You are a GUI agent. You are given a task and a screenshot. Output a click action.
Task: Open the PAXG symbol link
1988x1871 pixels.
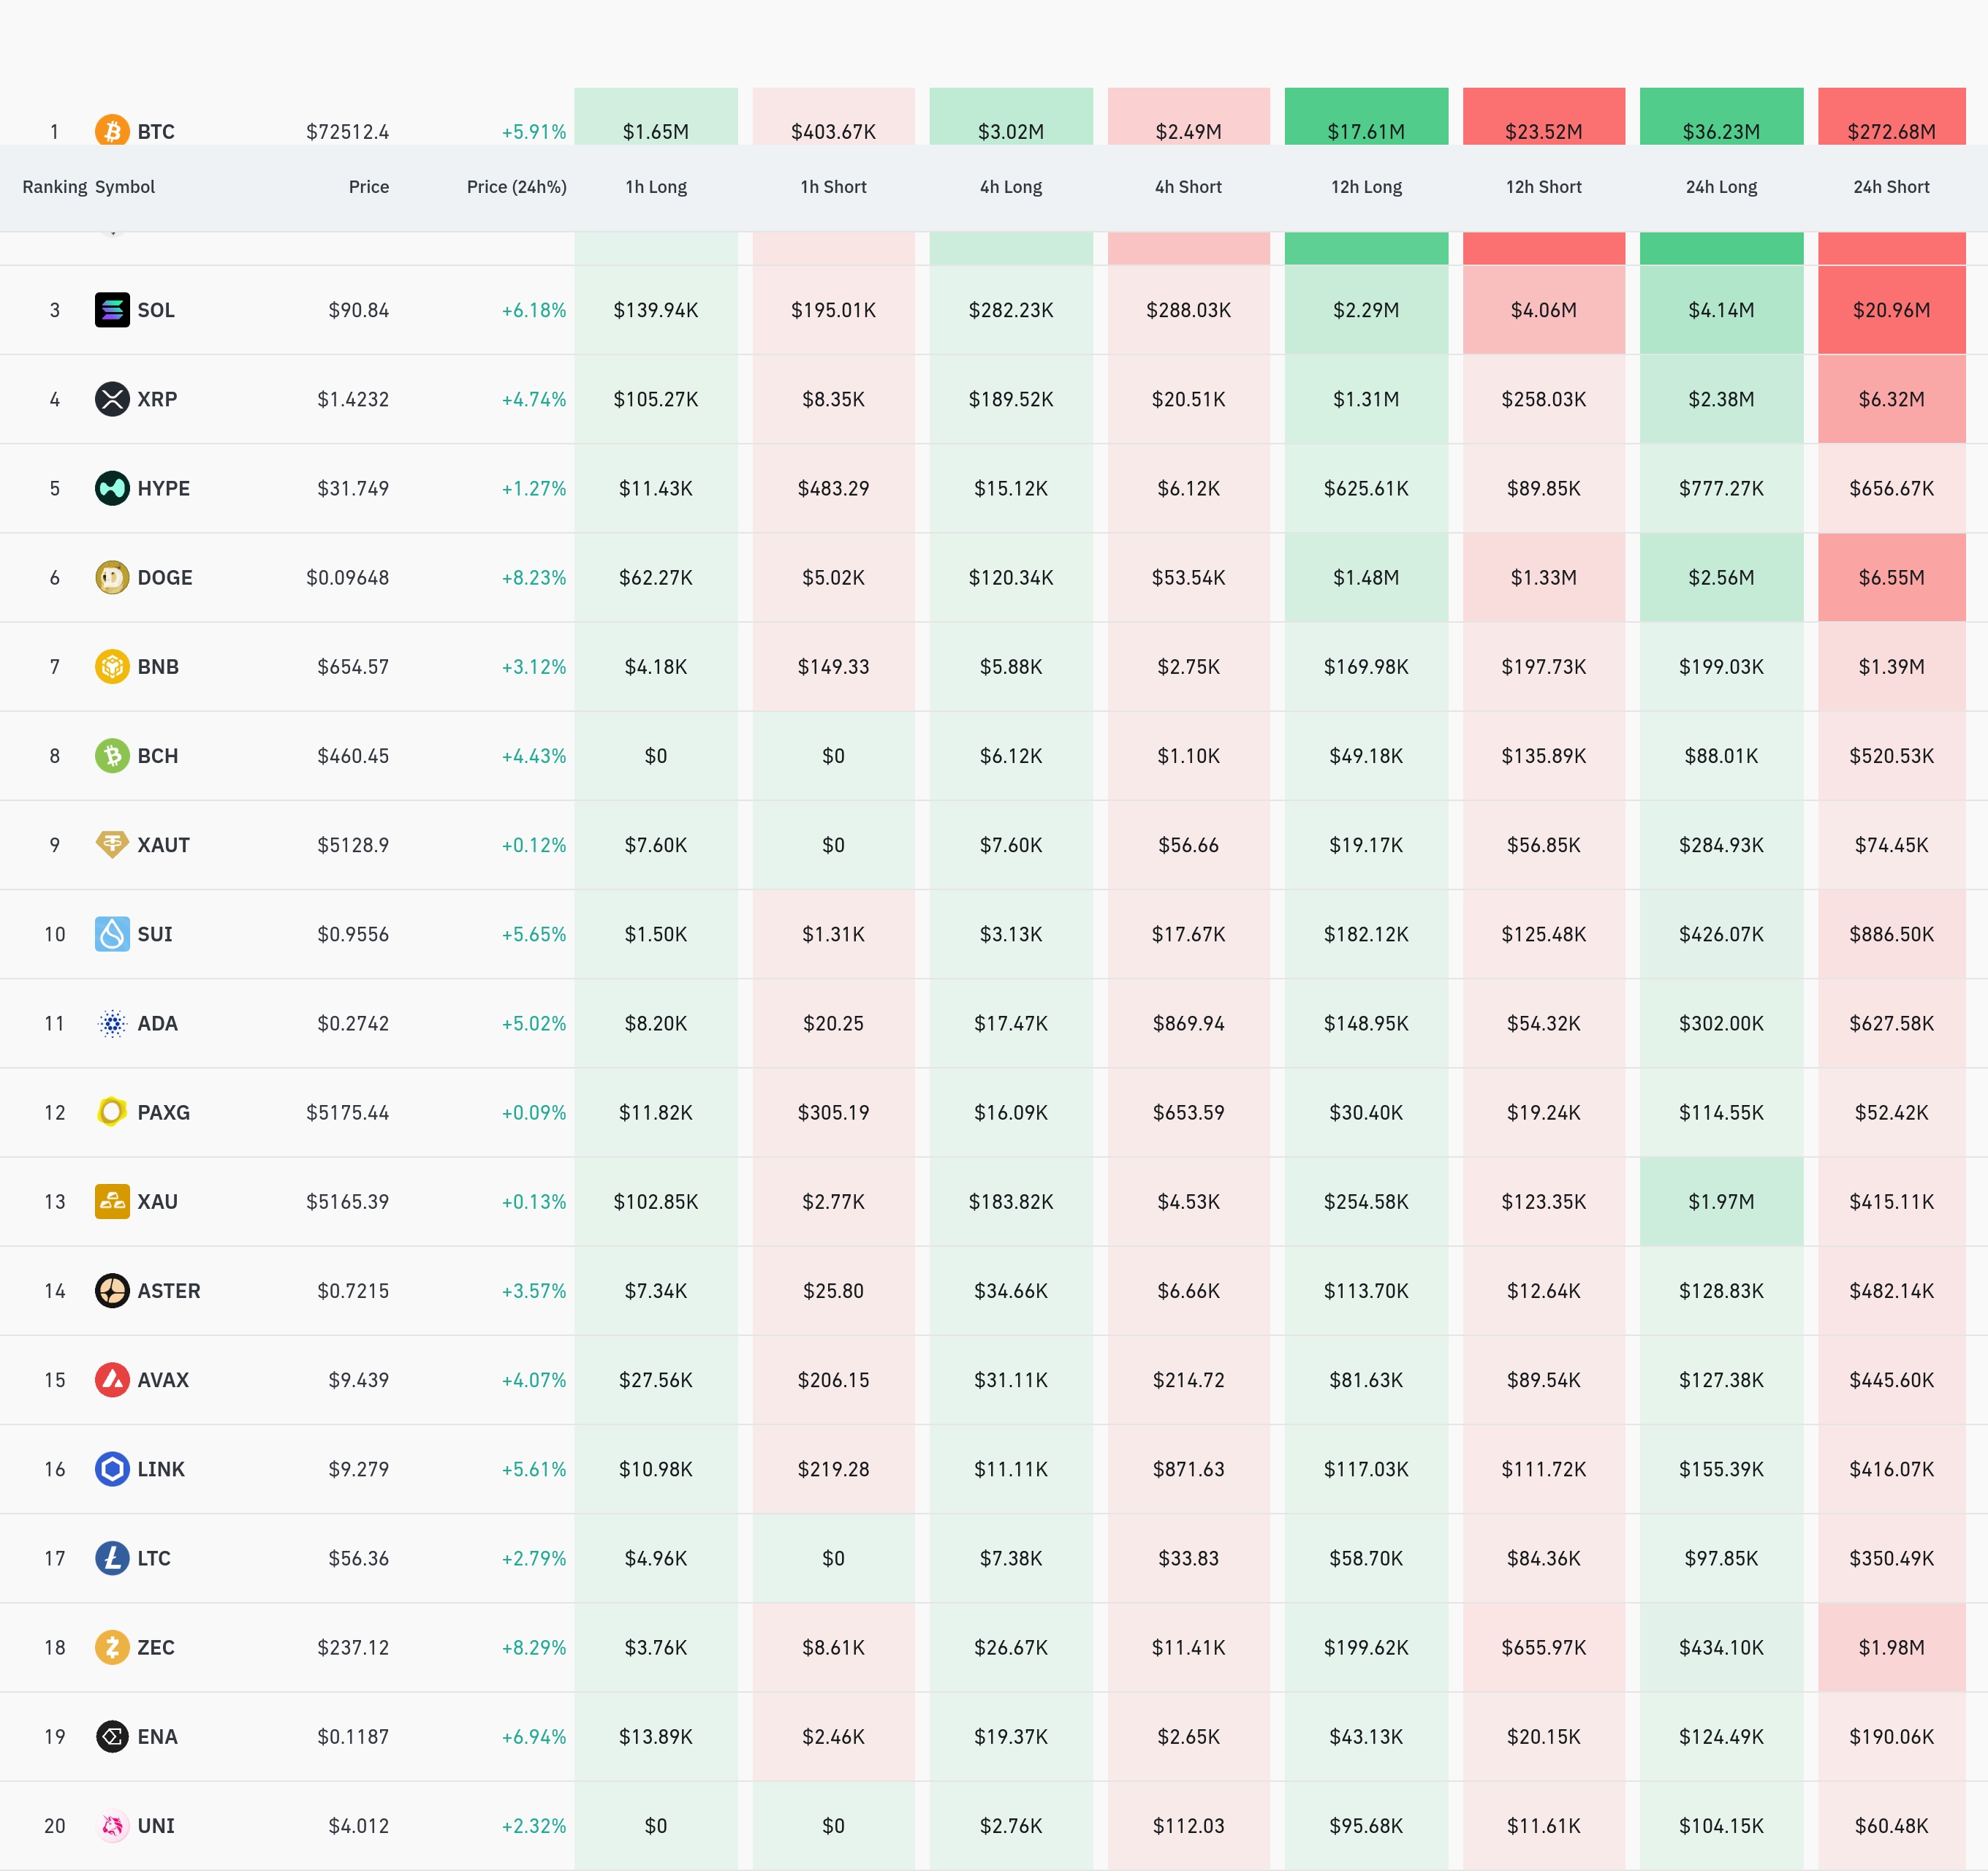pyautogui.click(x=163, y=1112)
